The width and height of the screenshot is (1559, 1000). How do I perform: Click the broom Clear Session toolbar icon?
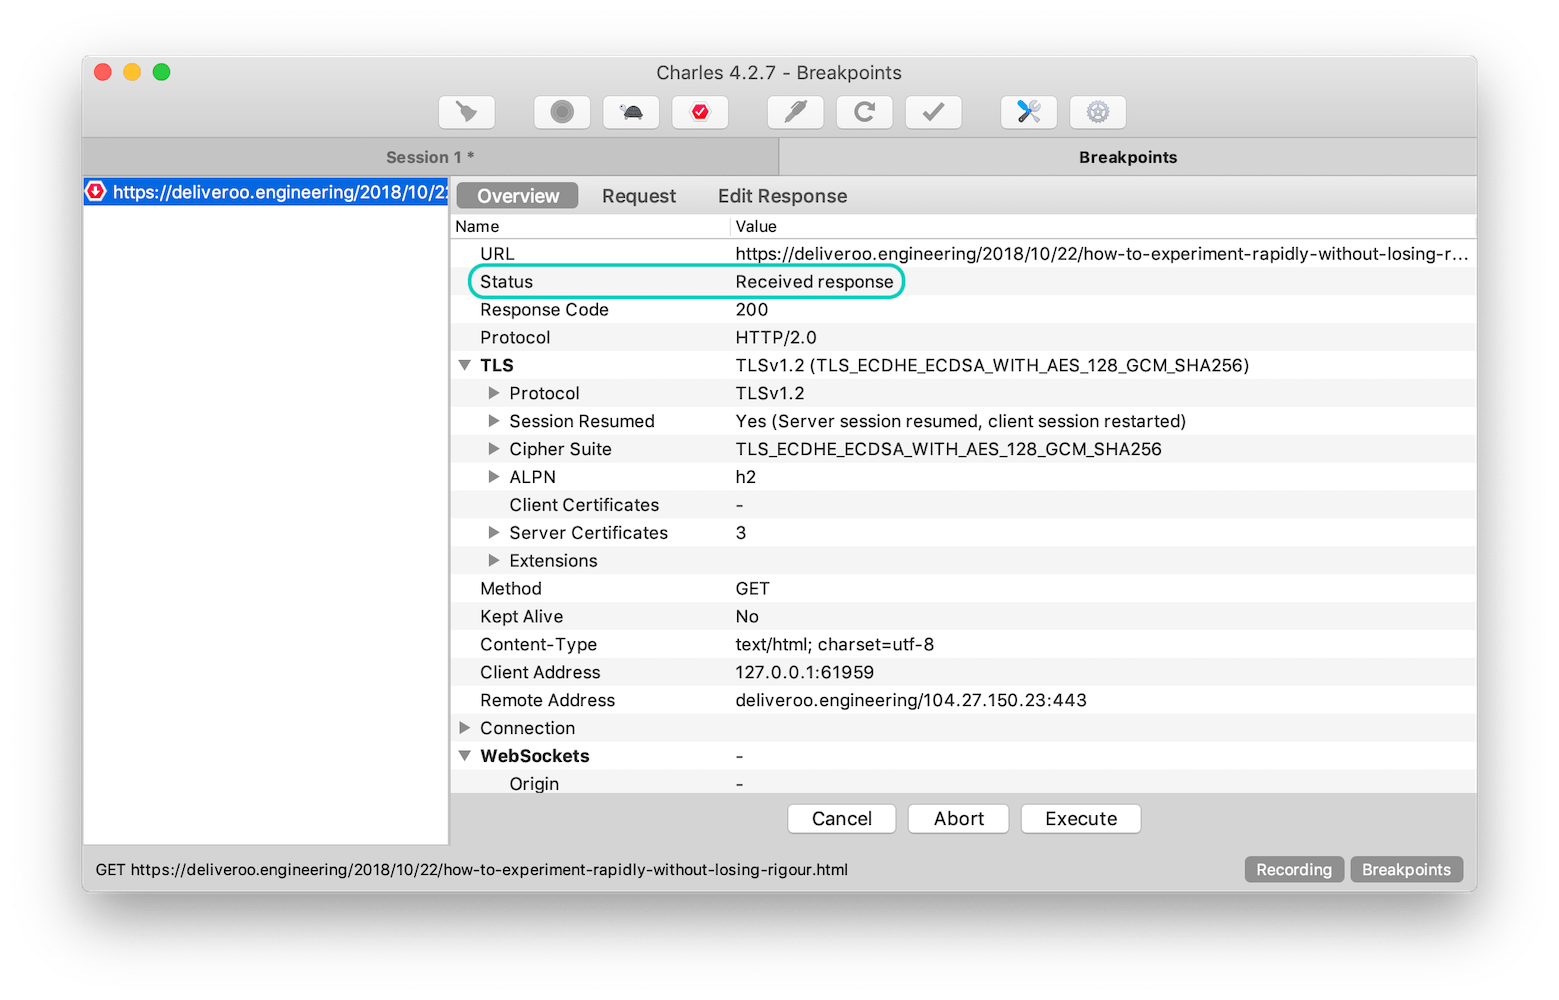pos(467,112)
